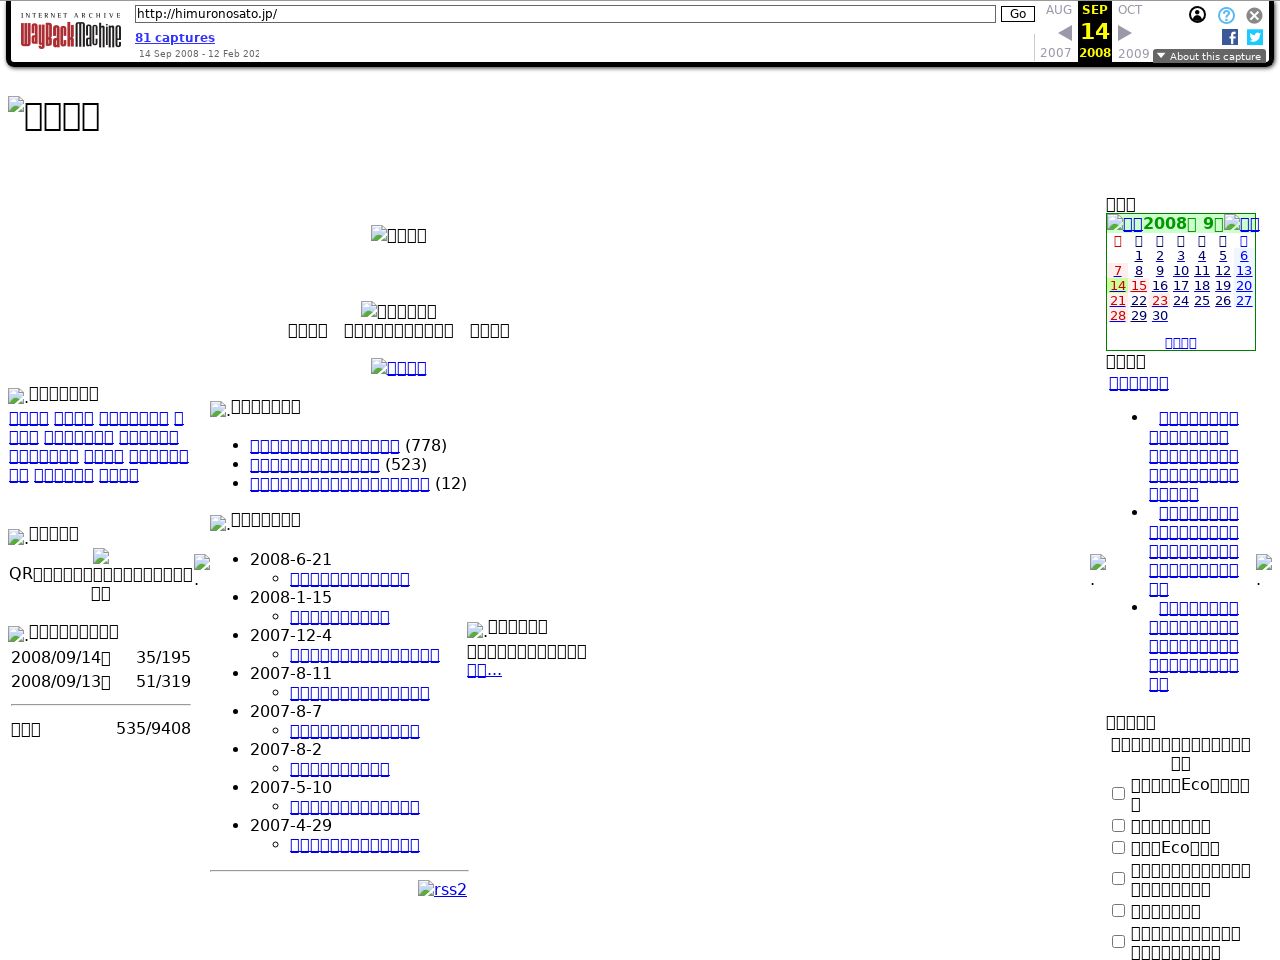Click the Wayback Machine logo
Image resolution: width=1280 pixels, height=960 pixels.
click(x=71, y=32)
